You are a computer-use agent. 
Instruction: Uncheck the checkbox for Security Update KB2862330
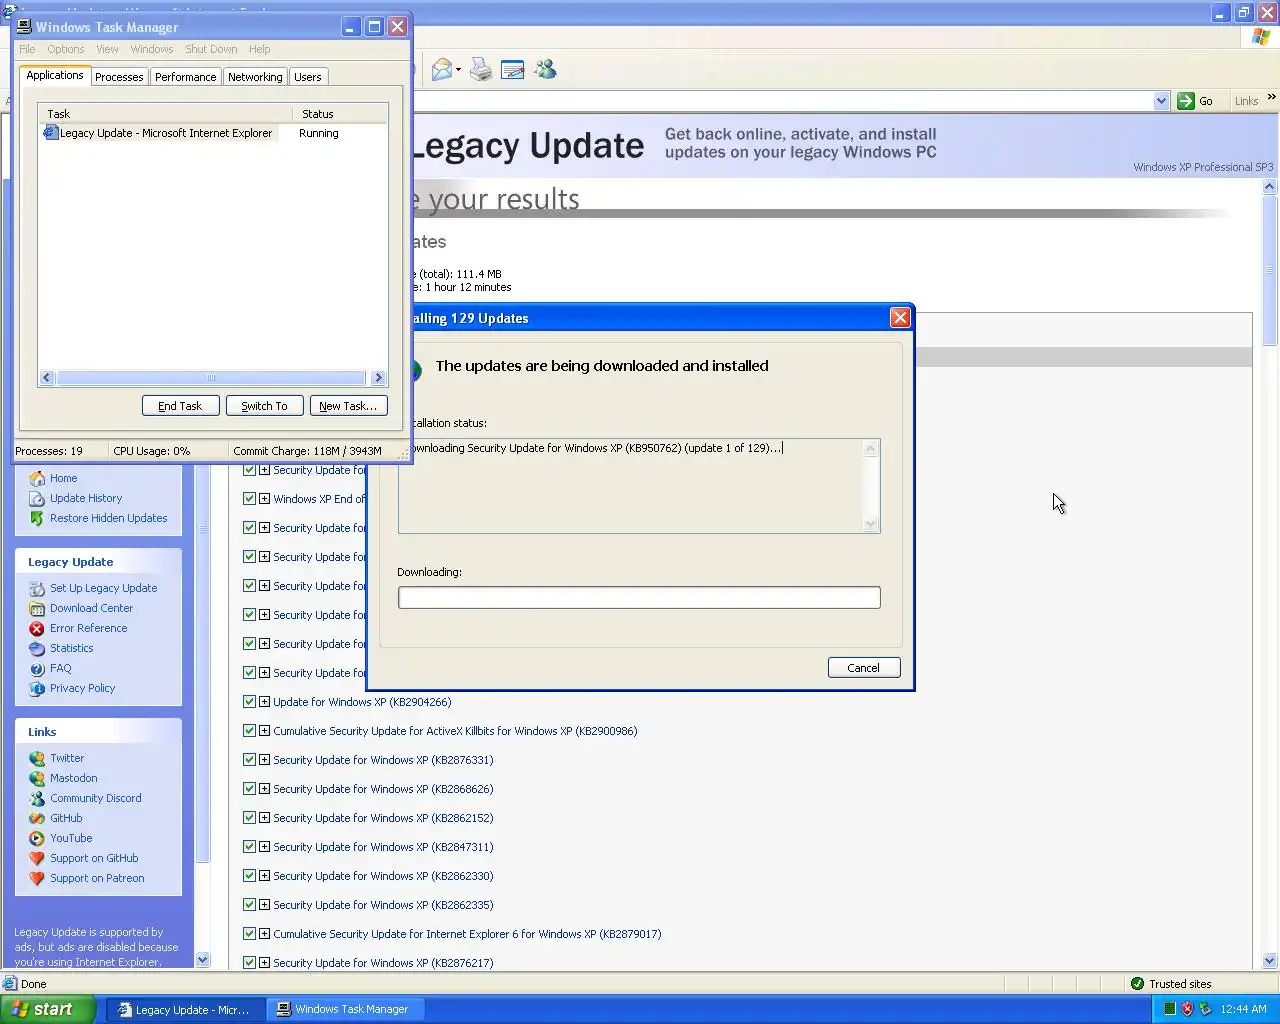(x=250, y=876)
